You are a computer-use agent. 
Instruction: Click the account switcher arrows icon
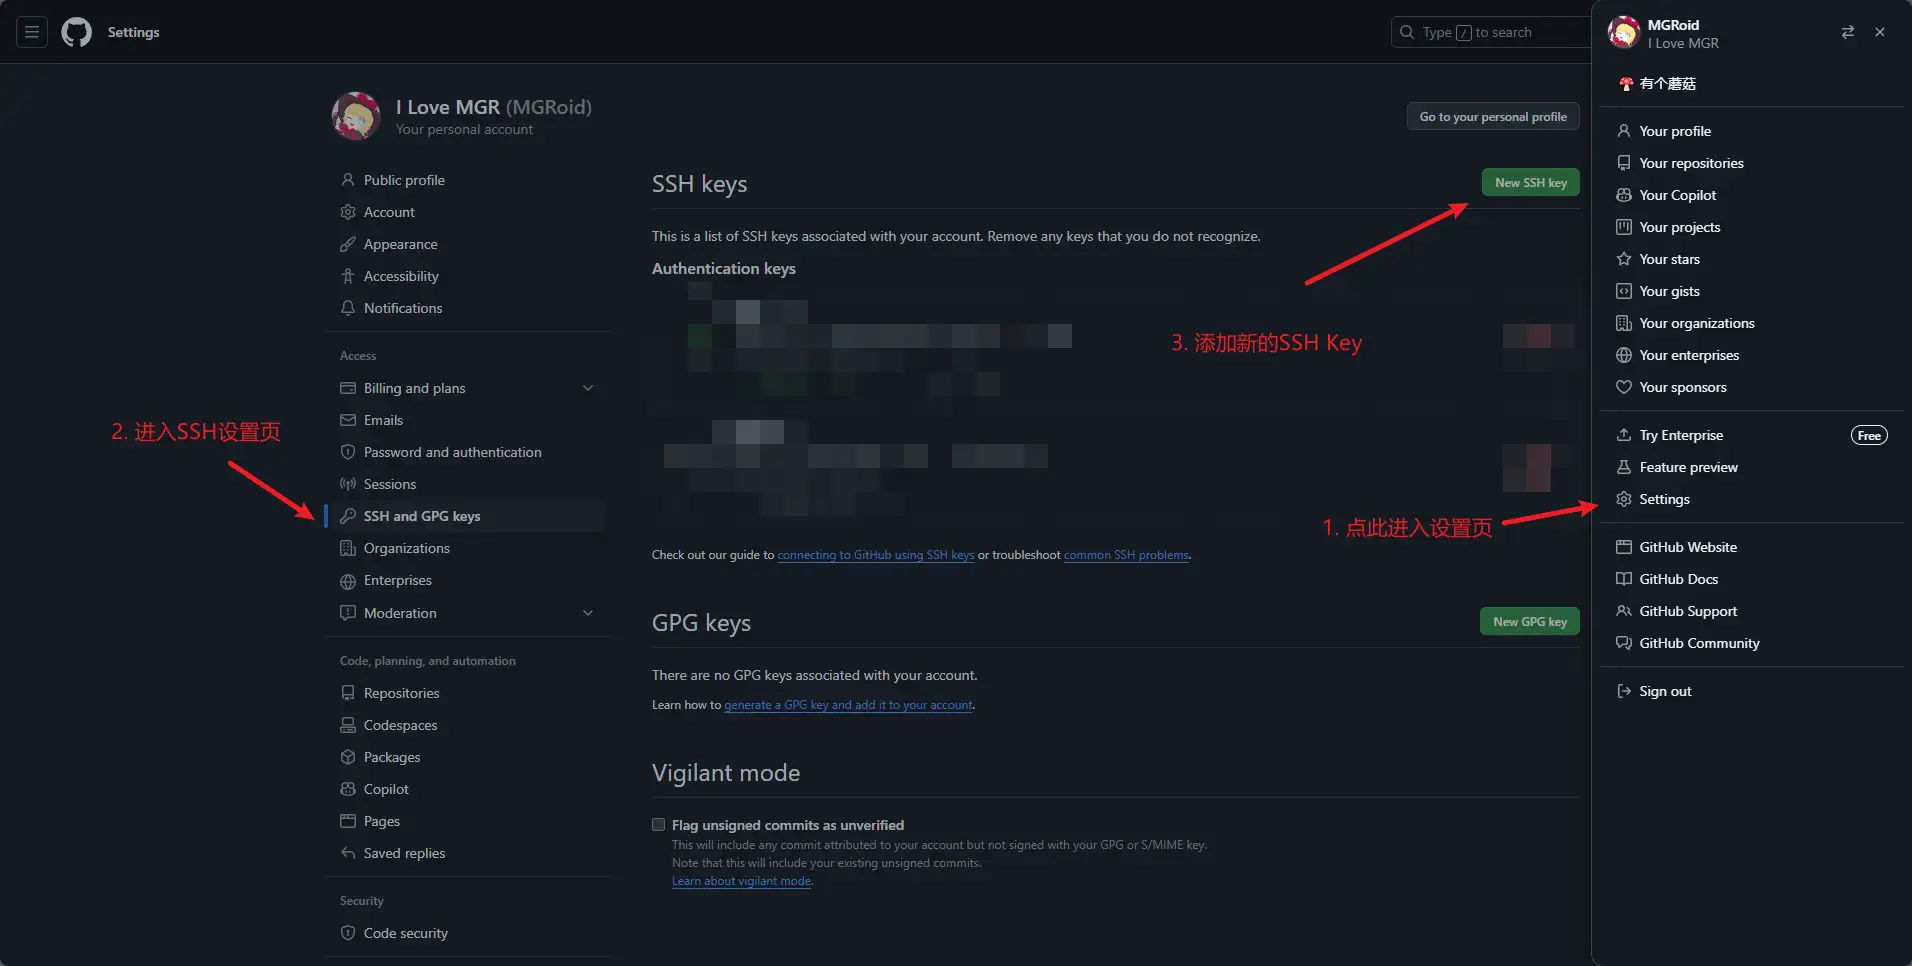1848,32
